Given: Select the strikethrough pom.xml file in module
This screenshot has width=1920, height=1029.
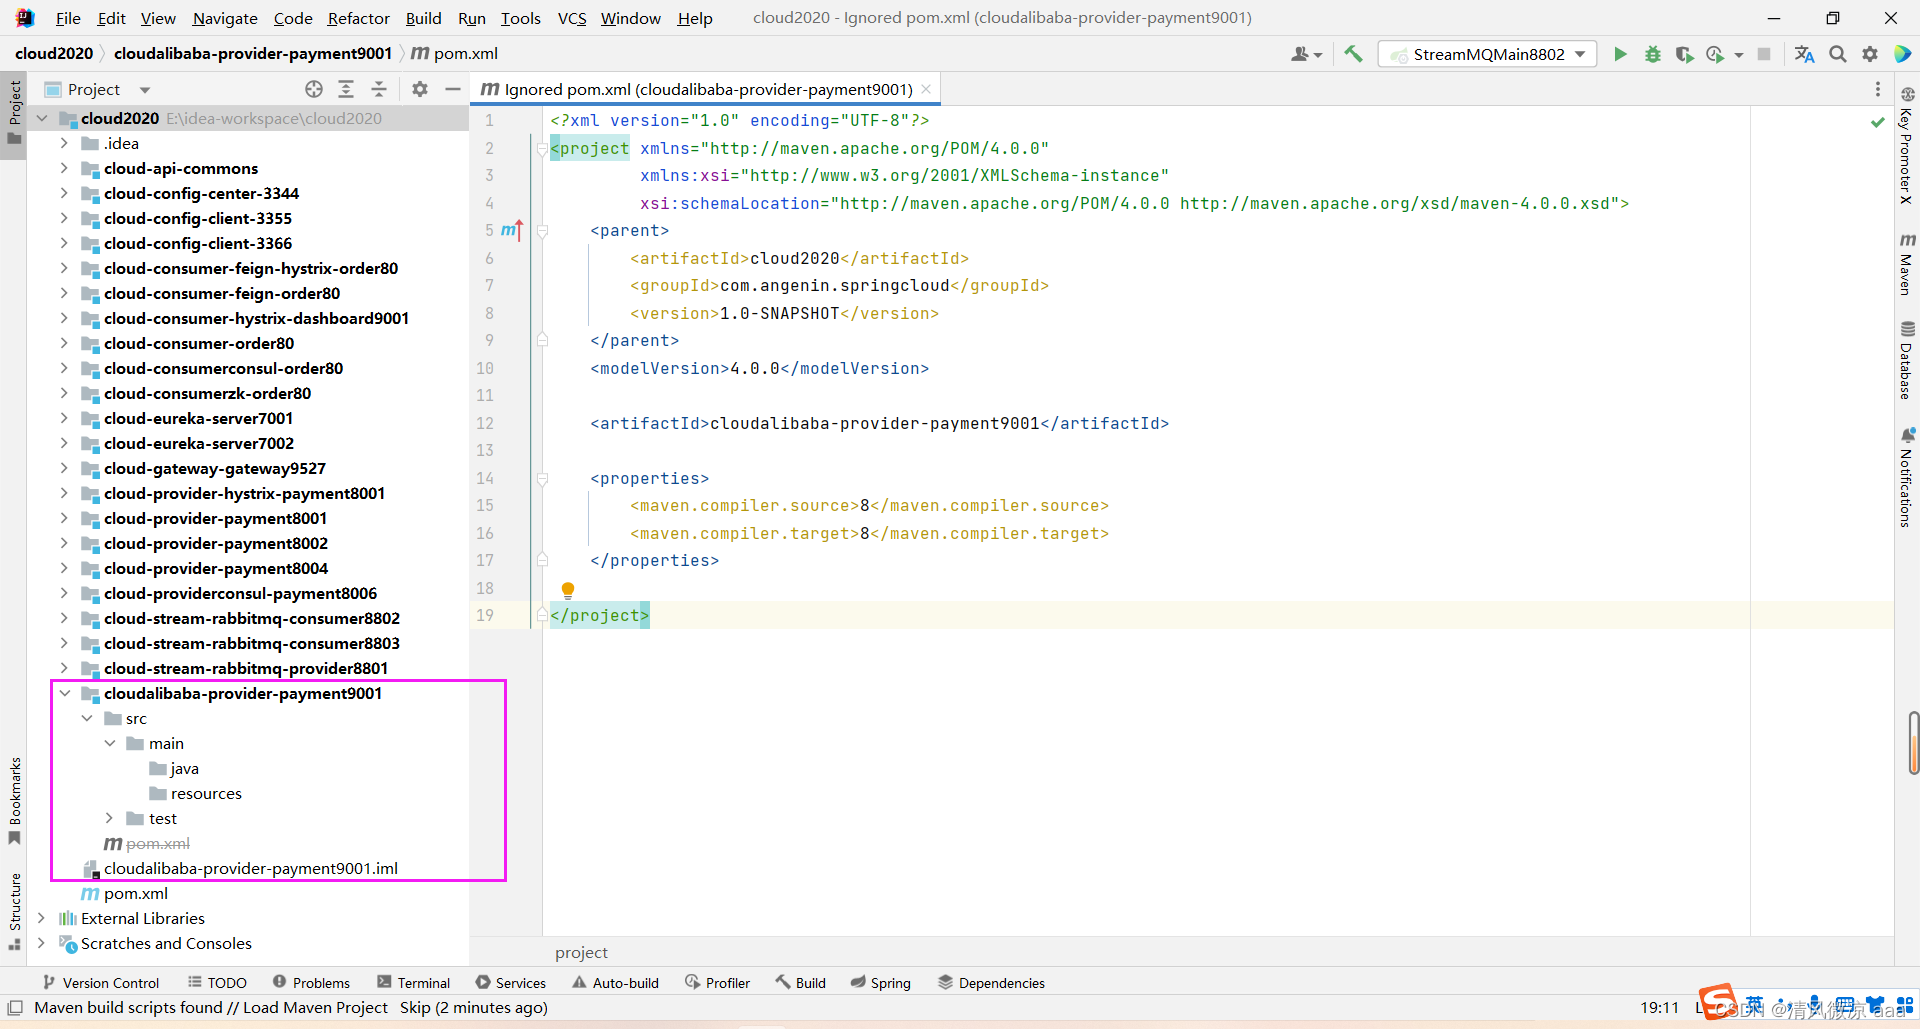Looking at the screenshot, I should click(158, 843).
